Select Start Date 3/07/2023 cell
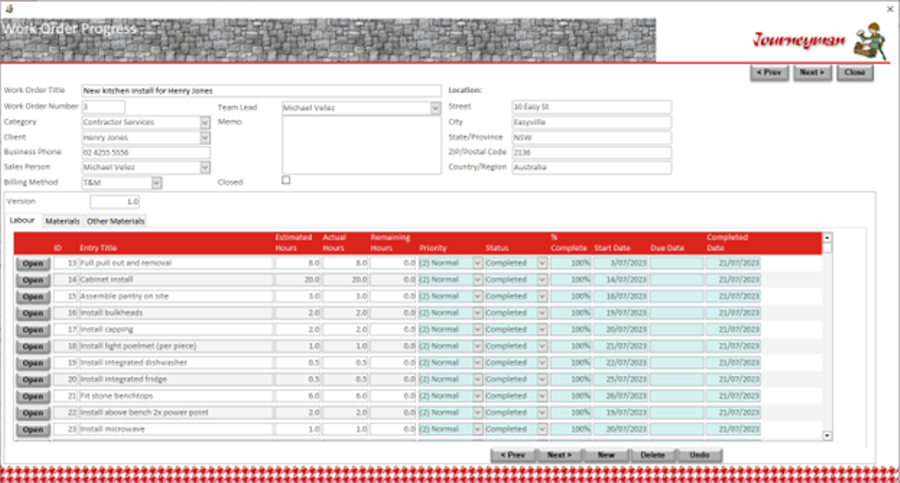 pyautogui.click(x=620, y=263)
